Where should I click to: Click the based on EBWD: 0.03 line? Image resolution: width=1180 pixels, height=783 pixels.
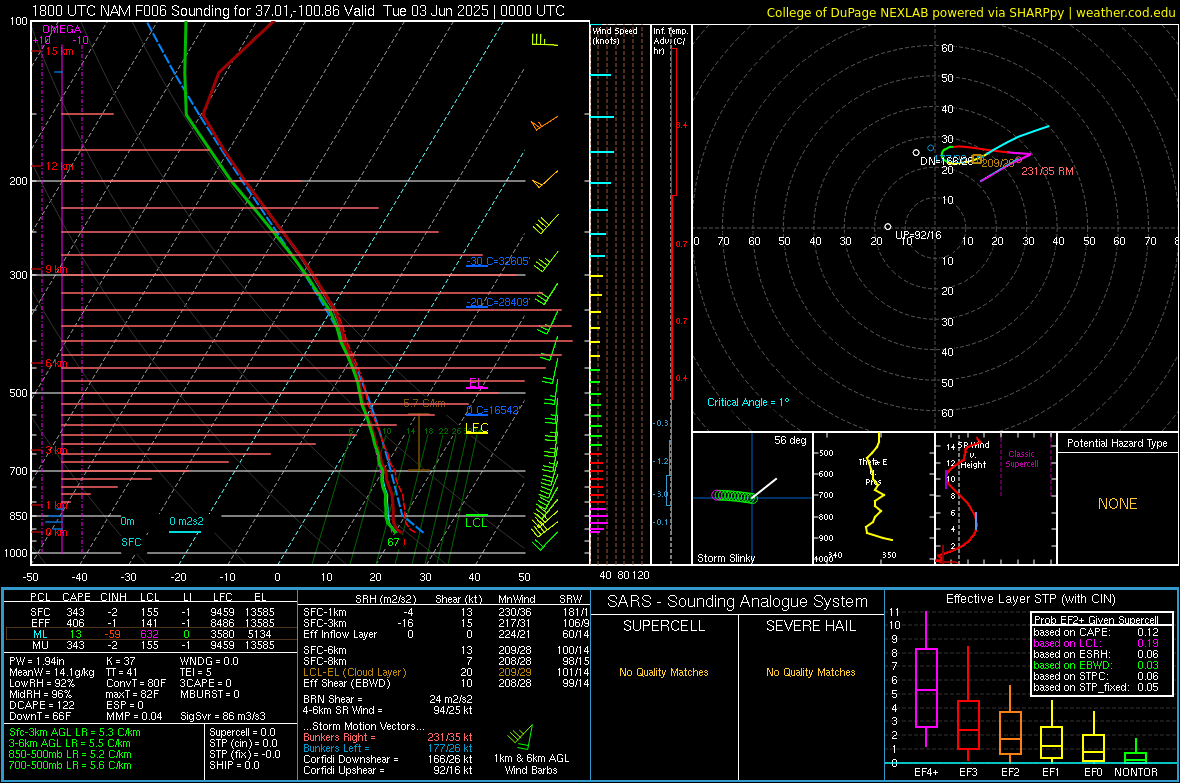[x=1096, y=665]
